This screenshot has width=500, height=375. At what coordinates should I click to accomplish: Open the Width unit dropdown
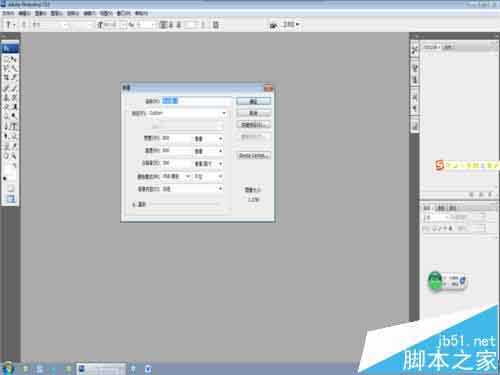coord(208,138)
